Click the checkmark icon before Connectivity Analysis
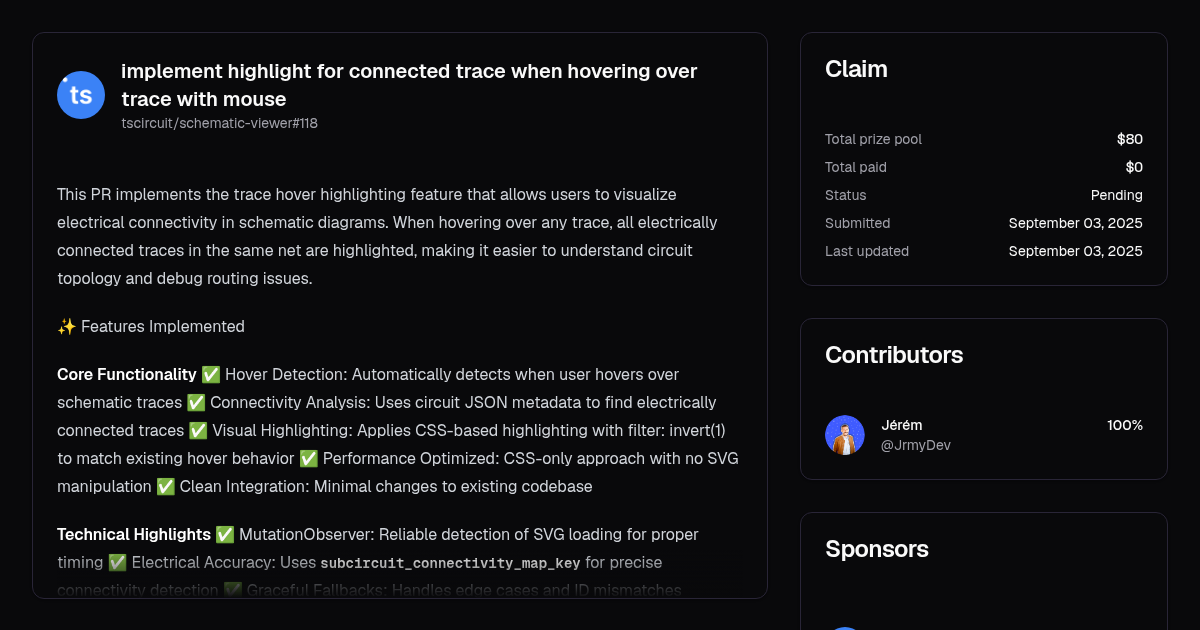The width and height of the screenshot is (1200, 630). 196,402
